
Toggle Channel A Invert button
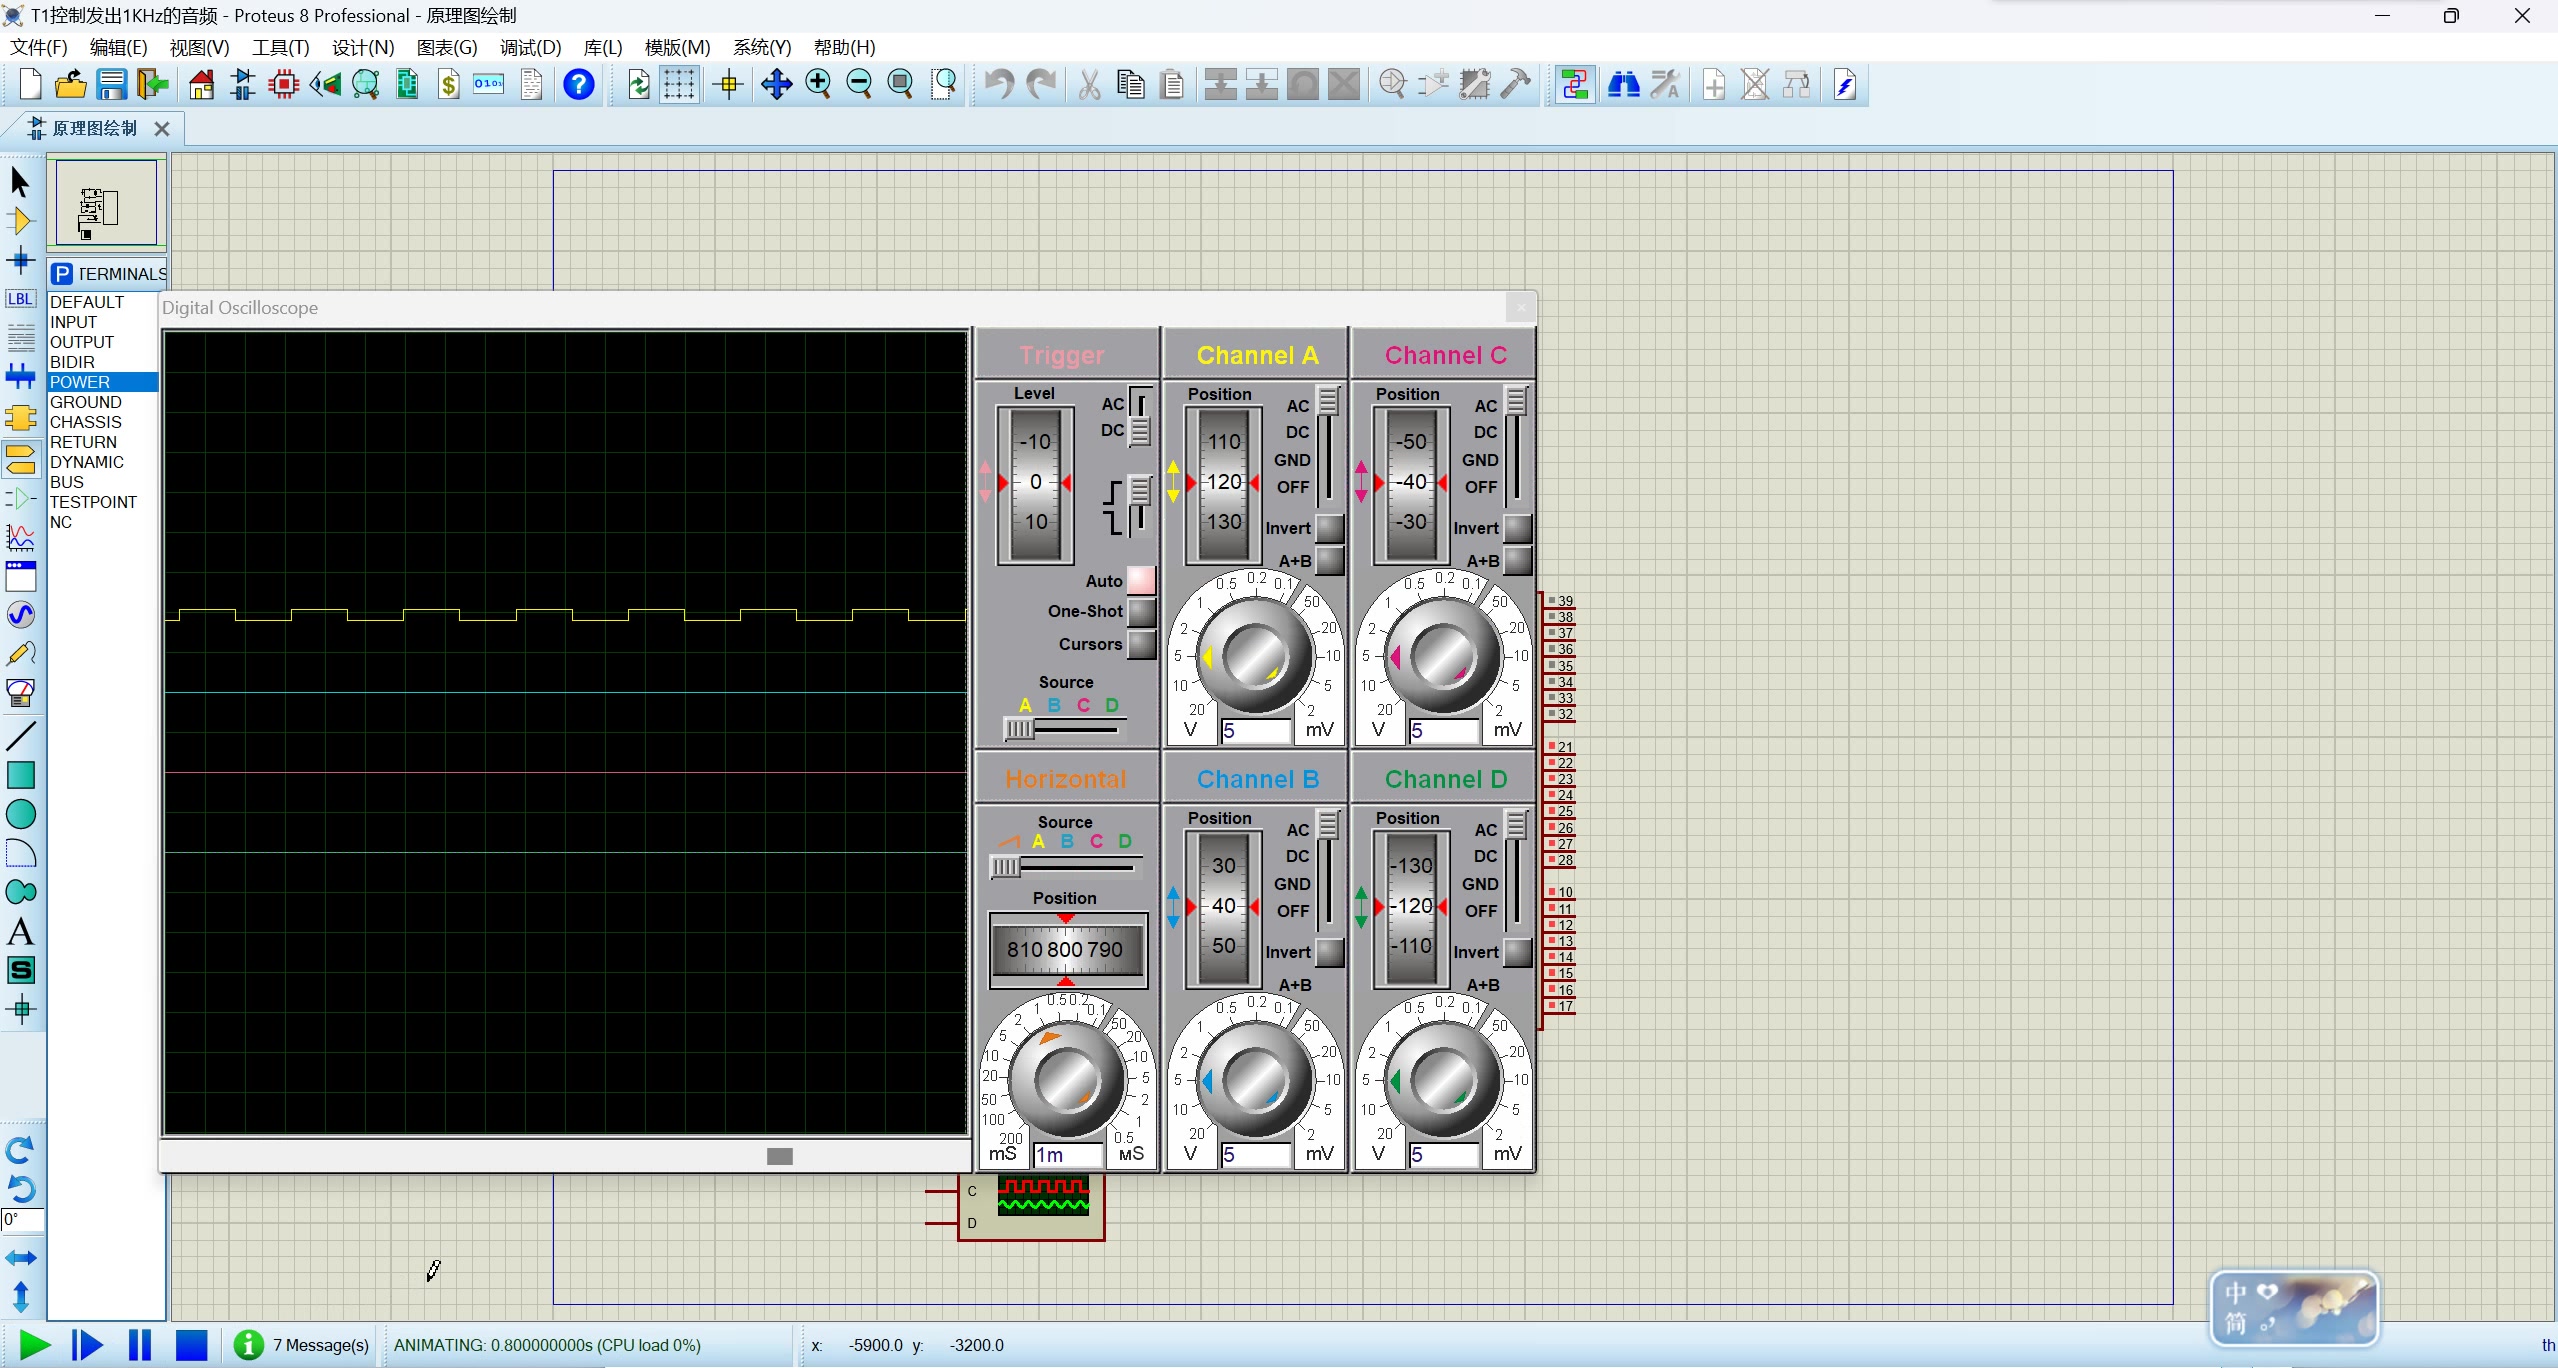point(1329,528)
